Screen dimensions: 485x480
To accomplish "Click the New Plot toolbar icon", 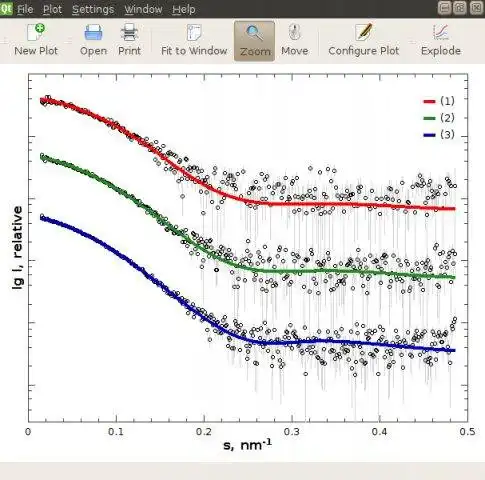I will pyautogui.click(x=36, y=40).
